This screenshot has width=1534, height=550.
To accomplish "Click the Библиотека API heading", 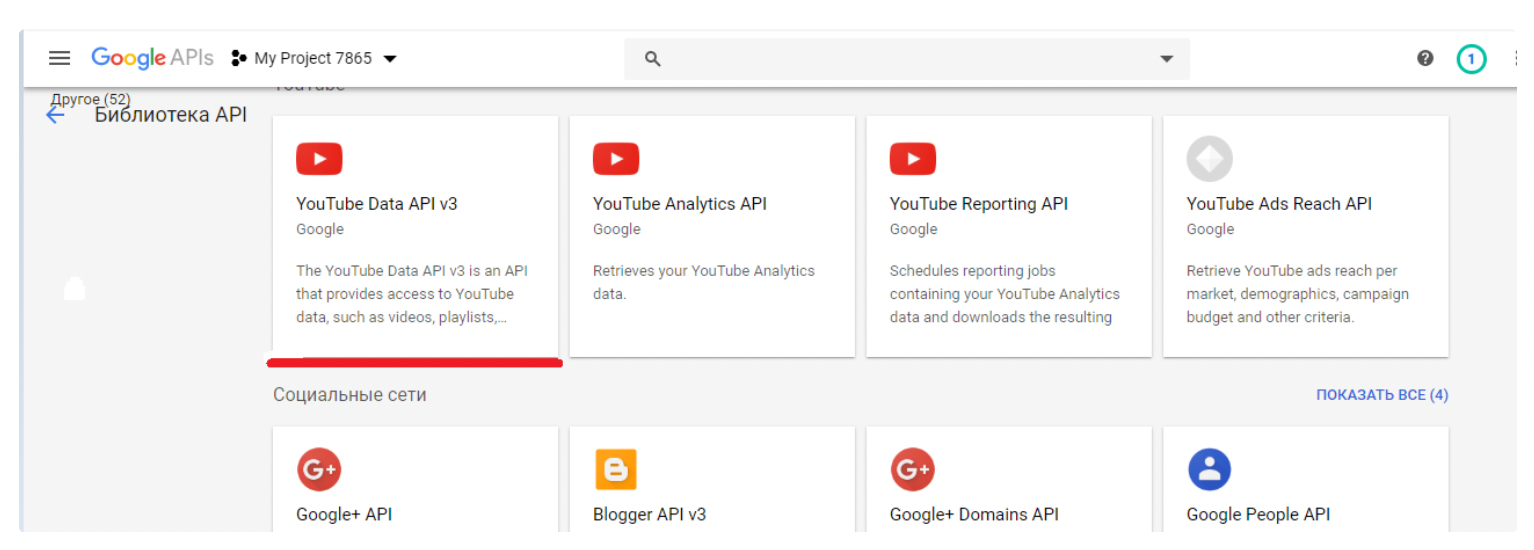I will click(171, 115).
